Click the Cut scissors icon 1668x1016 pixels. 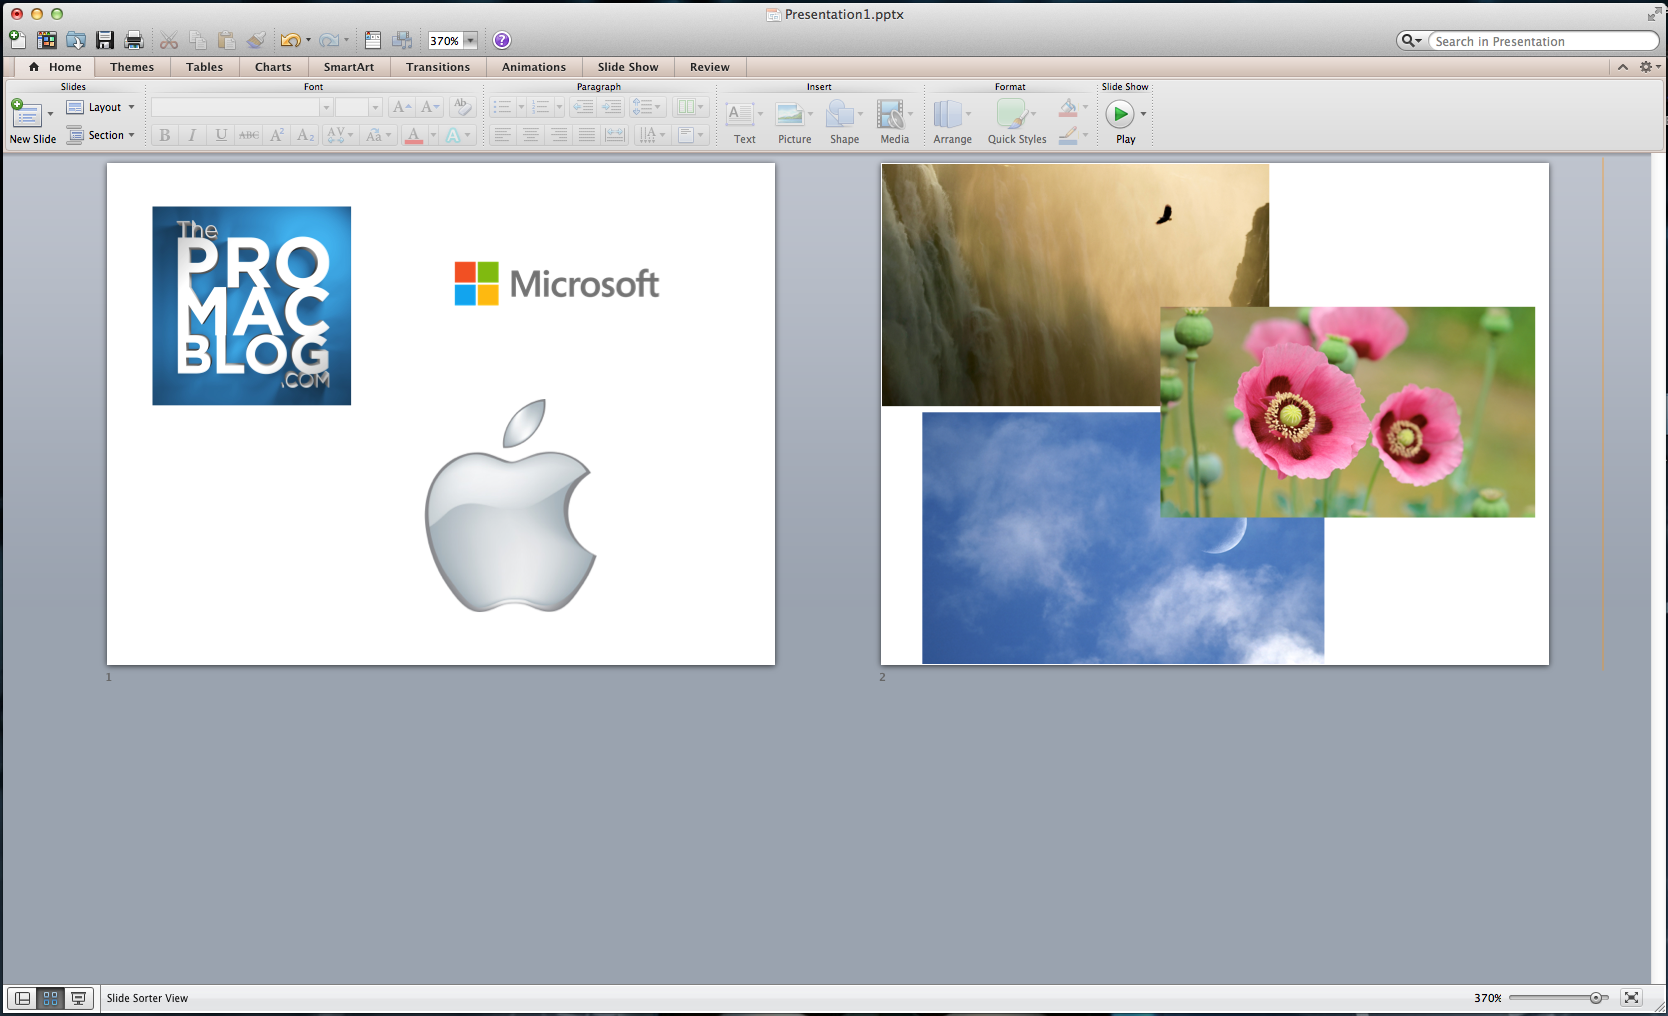(x=169, y=40)
